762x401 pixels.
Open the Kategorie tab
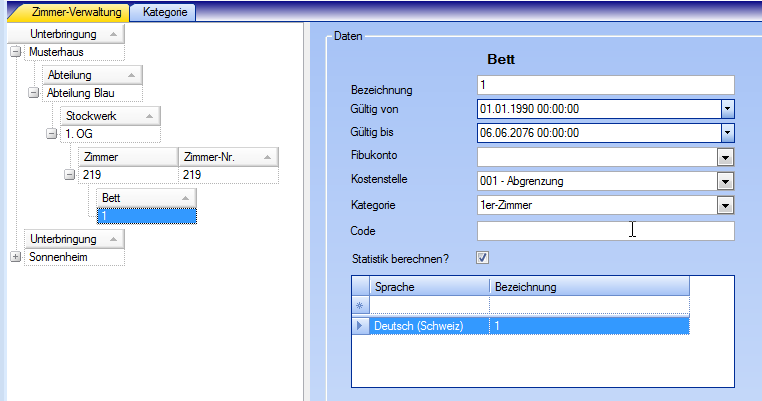(x=164, y=12)
